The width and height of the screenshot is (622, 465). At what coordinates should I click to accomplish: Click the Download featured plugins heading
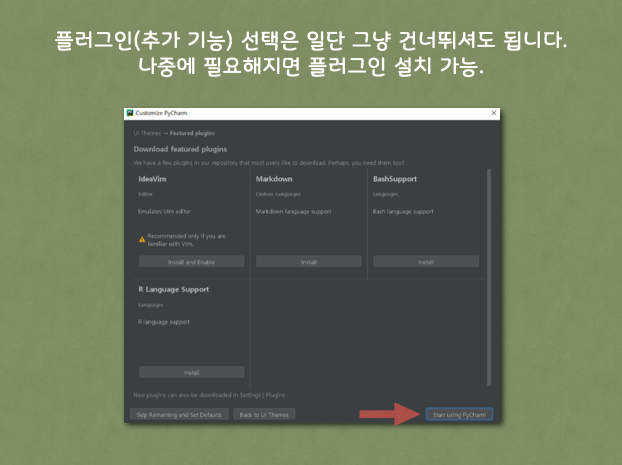coord(180,149)
